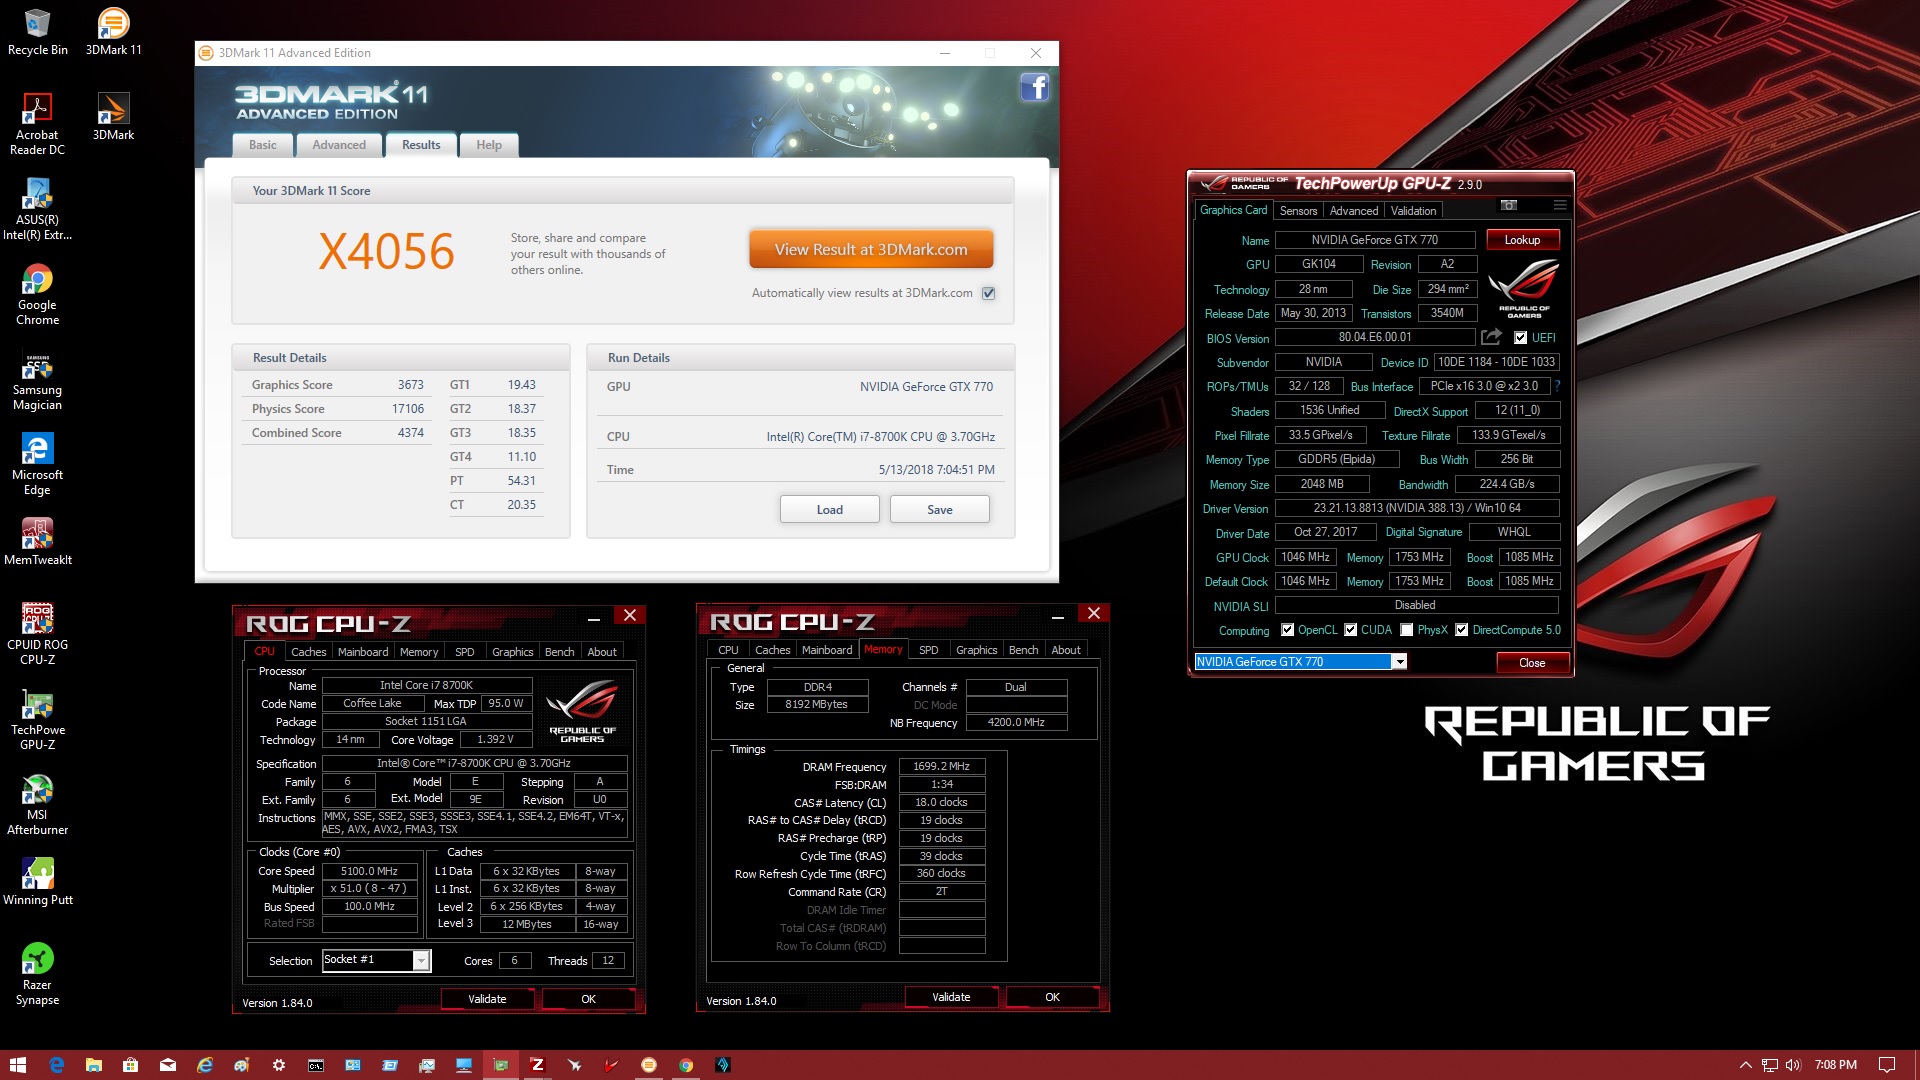Open the MSI Afterburner desktop icon
This screenshot has height=1080, width=1920.
pos(37,804)
